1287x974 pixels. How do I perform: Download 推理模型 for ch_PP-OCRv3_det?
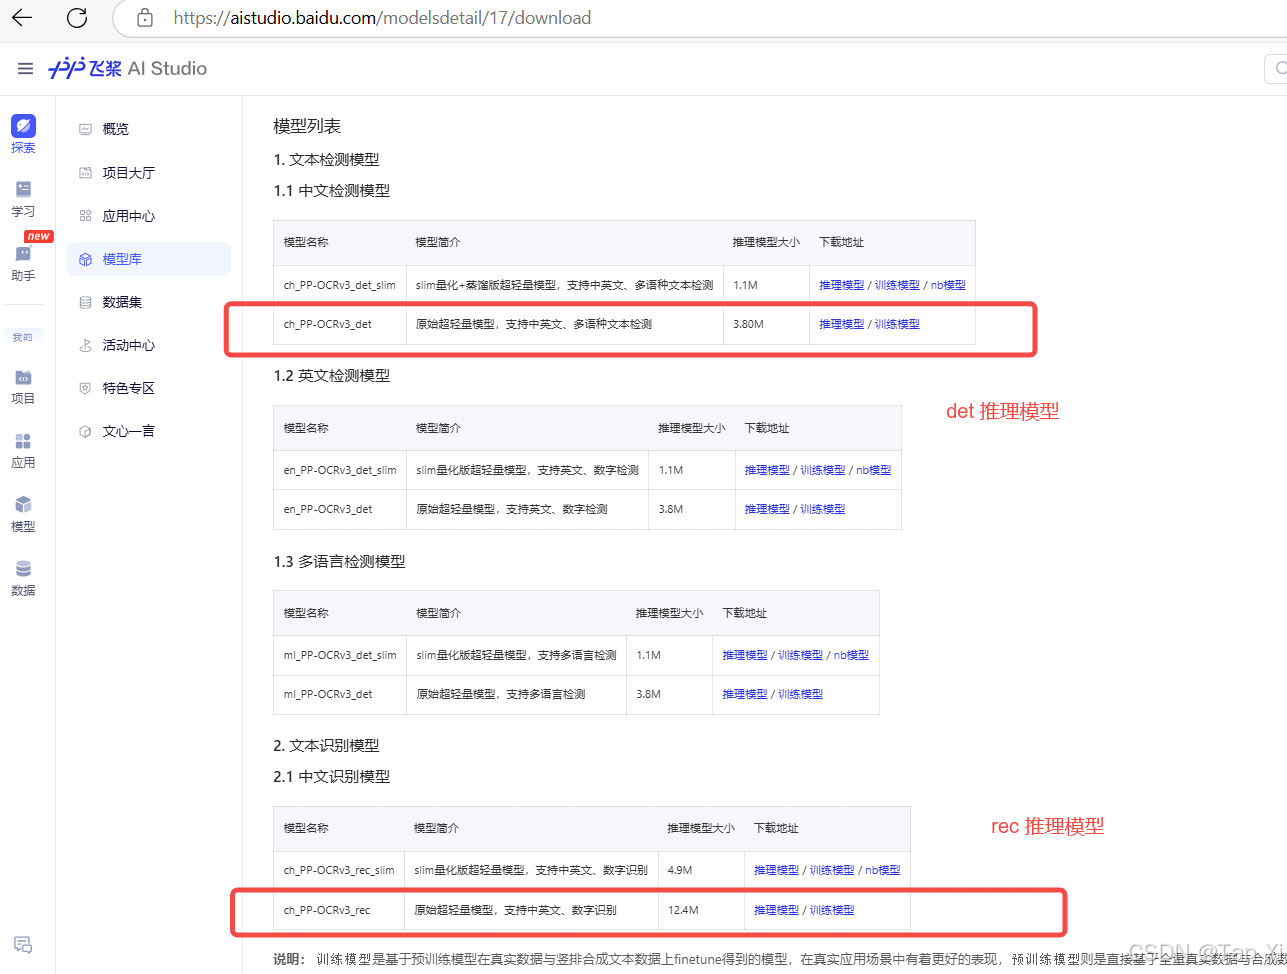click(841, 324)
